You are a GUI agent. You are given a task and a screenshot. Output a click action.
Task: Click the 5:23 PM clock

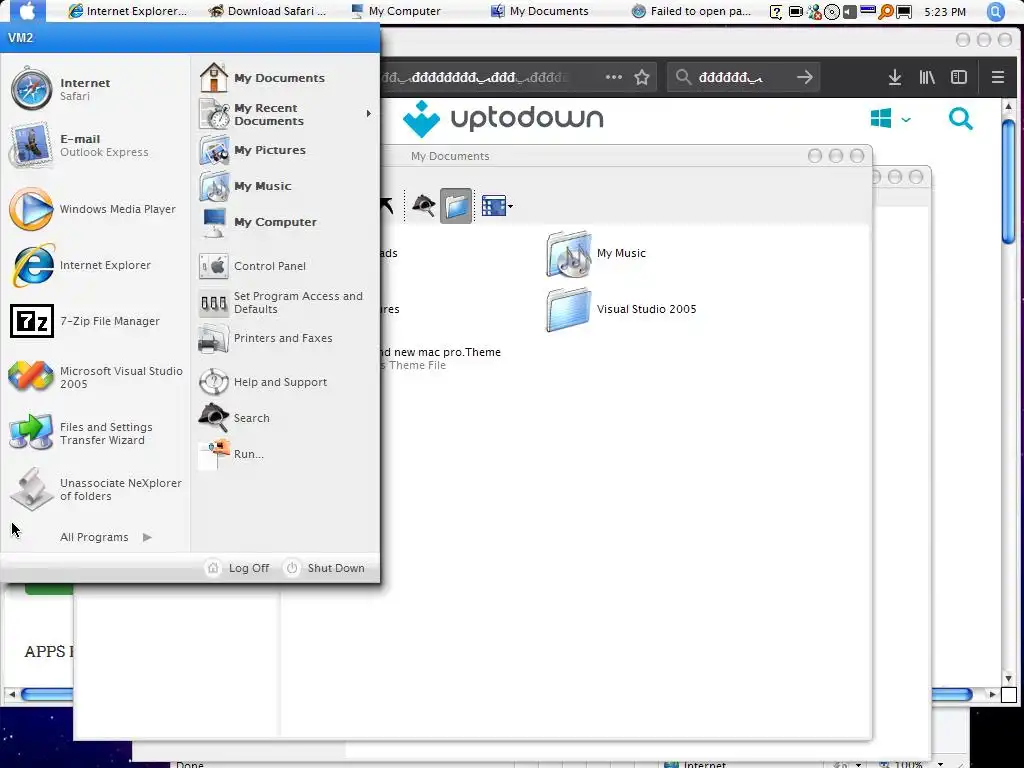945,12
